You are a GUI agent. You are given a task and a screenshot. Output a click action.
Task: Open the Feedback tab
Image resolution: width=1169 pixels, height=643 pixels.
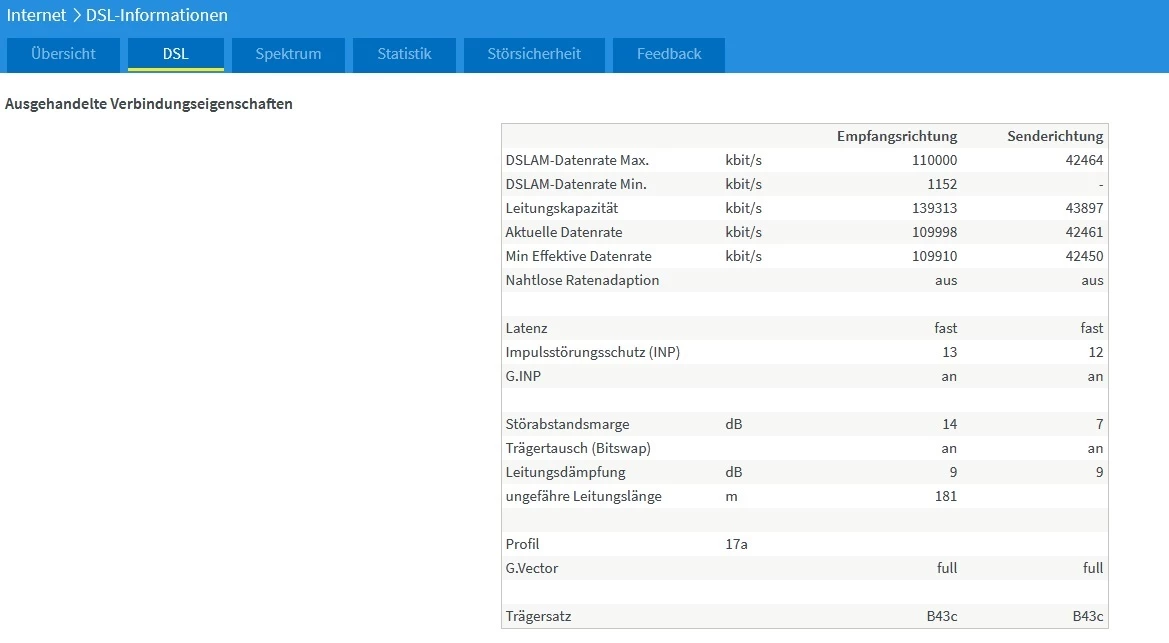click(x=669, y=54)
